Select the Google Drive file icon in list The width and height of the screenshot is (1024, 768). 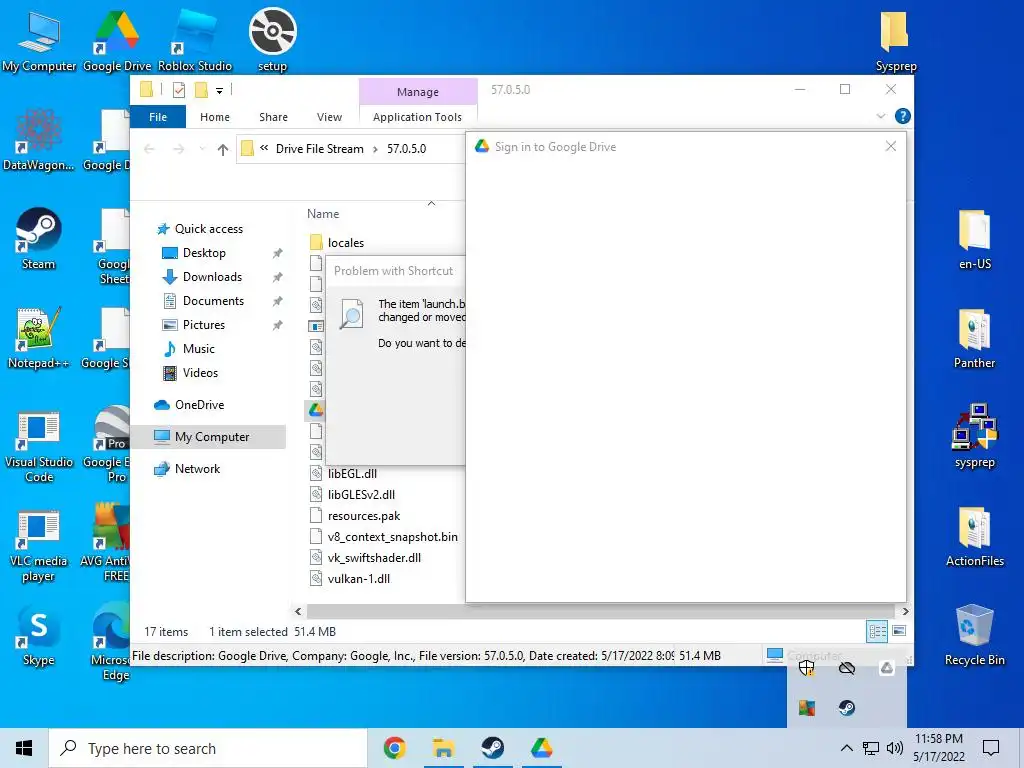click(x=316, y=409)
